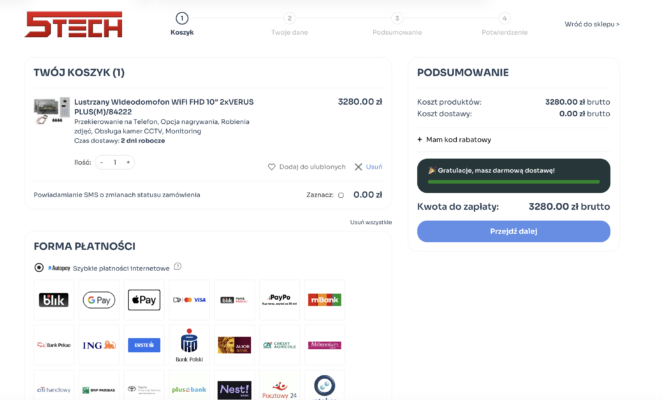
Task: Open 'Wróć do sklepu' link
Action: [592, 24]
